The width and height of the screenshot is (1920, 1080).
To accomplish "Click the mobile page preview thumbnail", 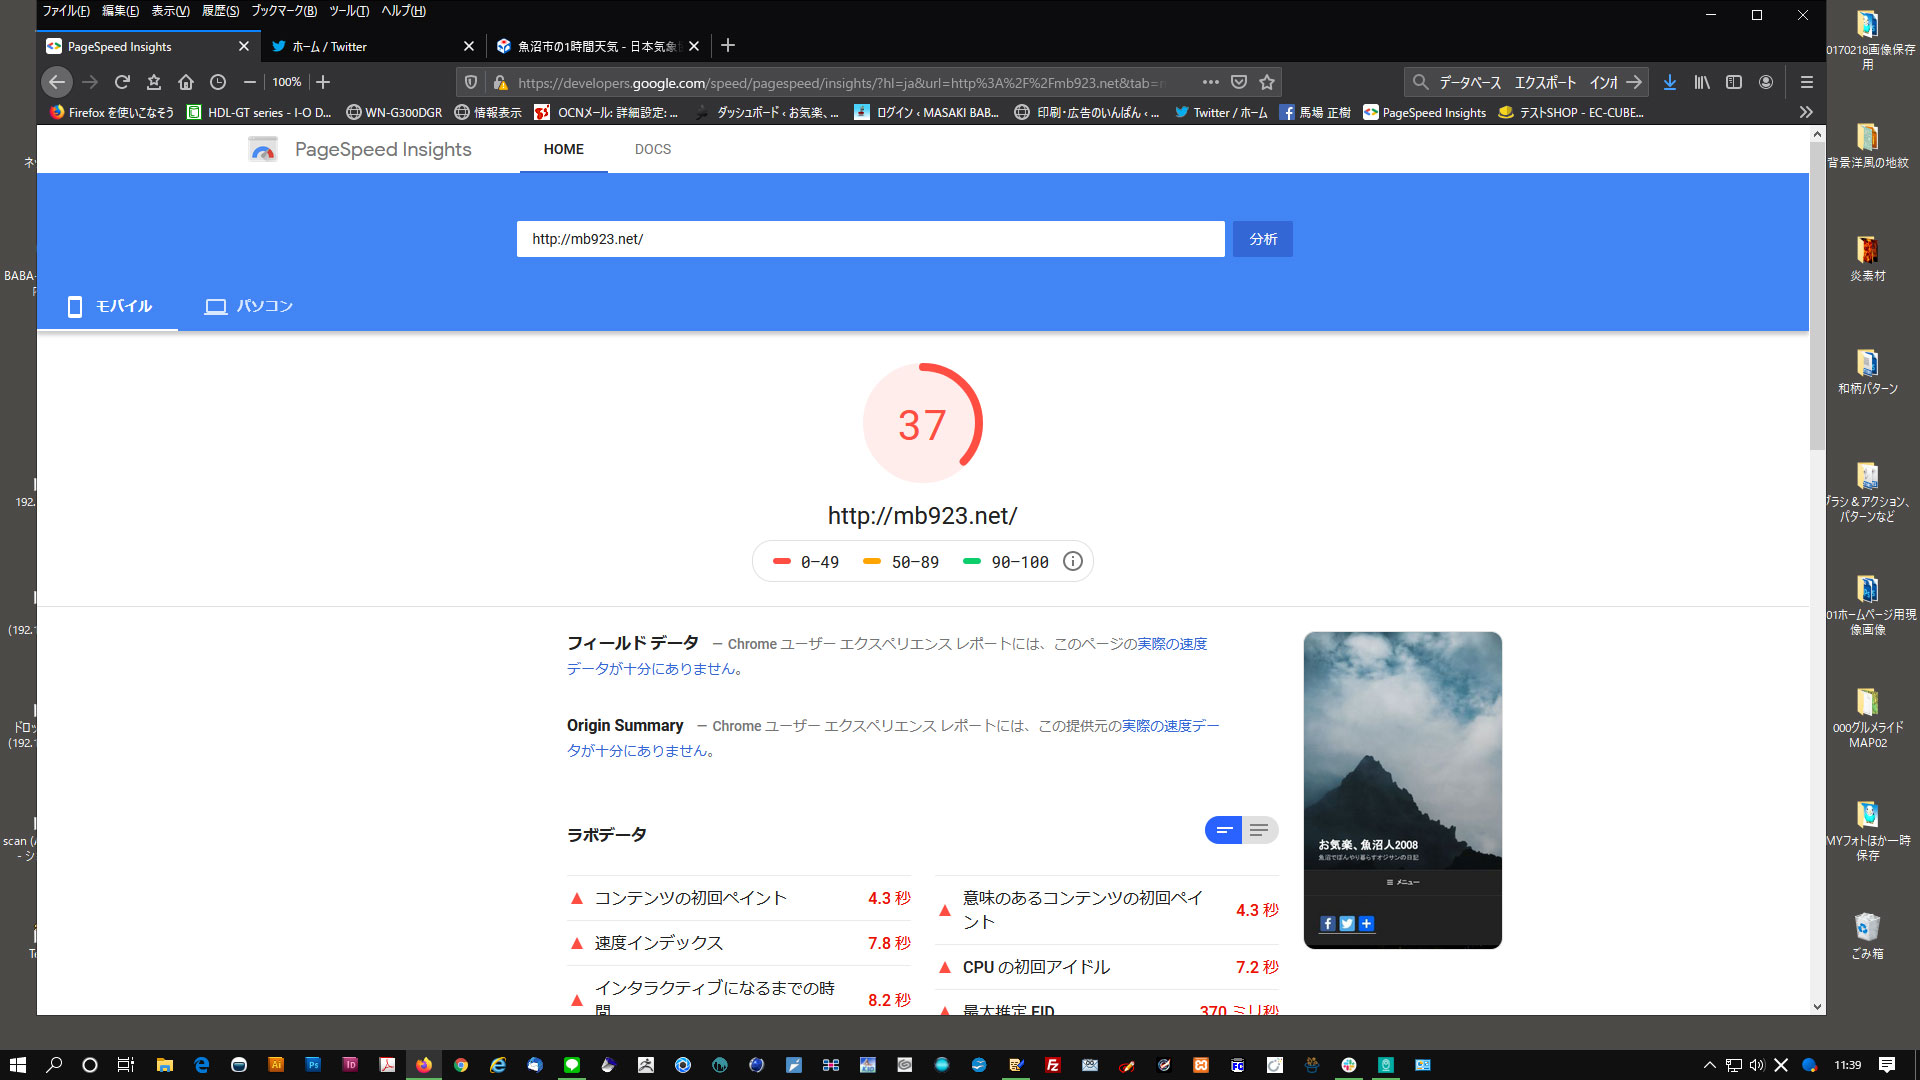I will (x=1403, y=790).
